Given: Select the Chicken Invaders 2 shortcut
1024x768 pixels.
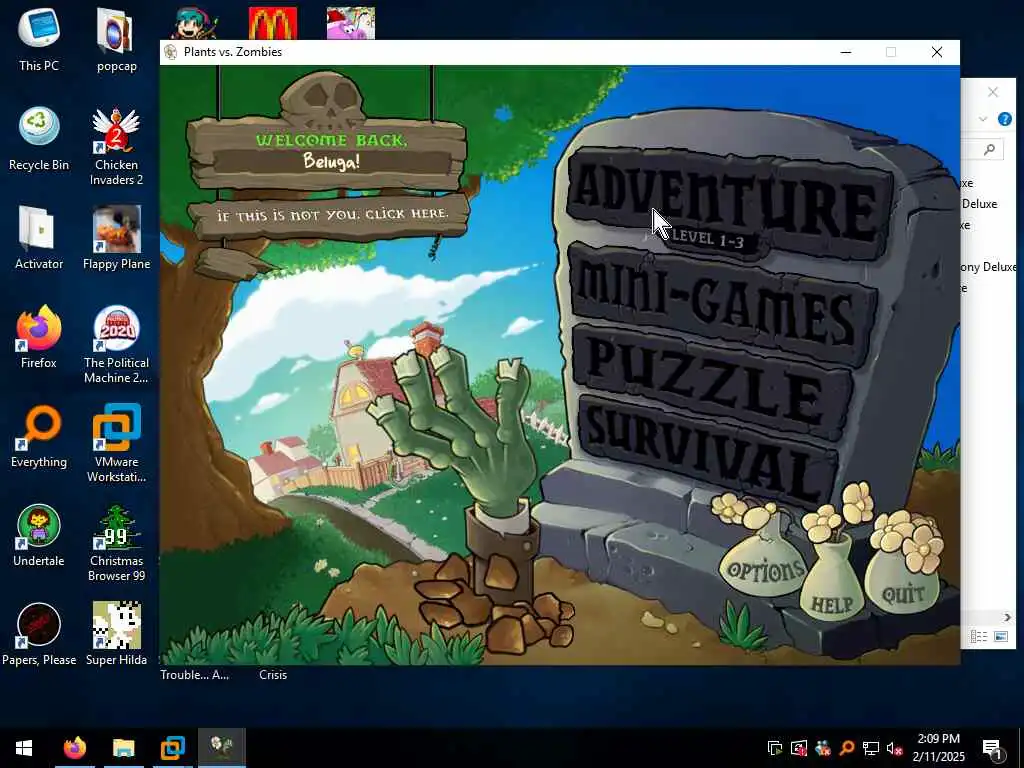Looking at the screenshot, I should click(x=116, y=146).
